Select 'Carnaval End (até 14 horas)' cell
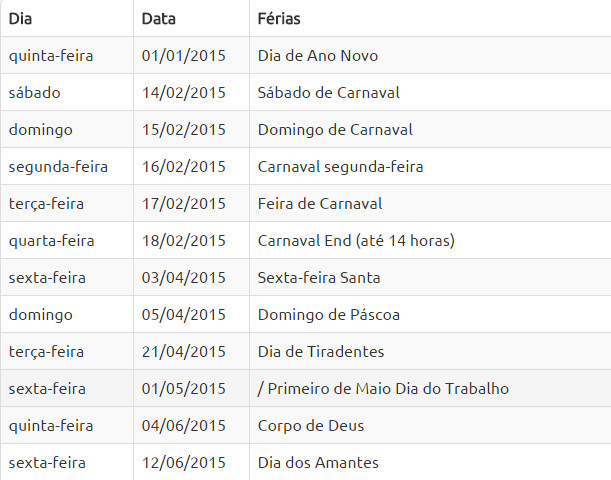The width and height of the screenshot is (611, 480). click(x=356, y=241)
